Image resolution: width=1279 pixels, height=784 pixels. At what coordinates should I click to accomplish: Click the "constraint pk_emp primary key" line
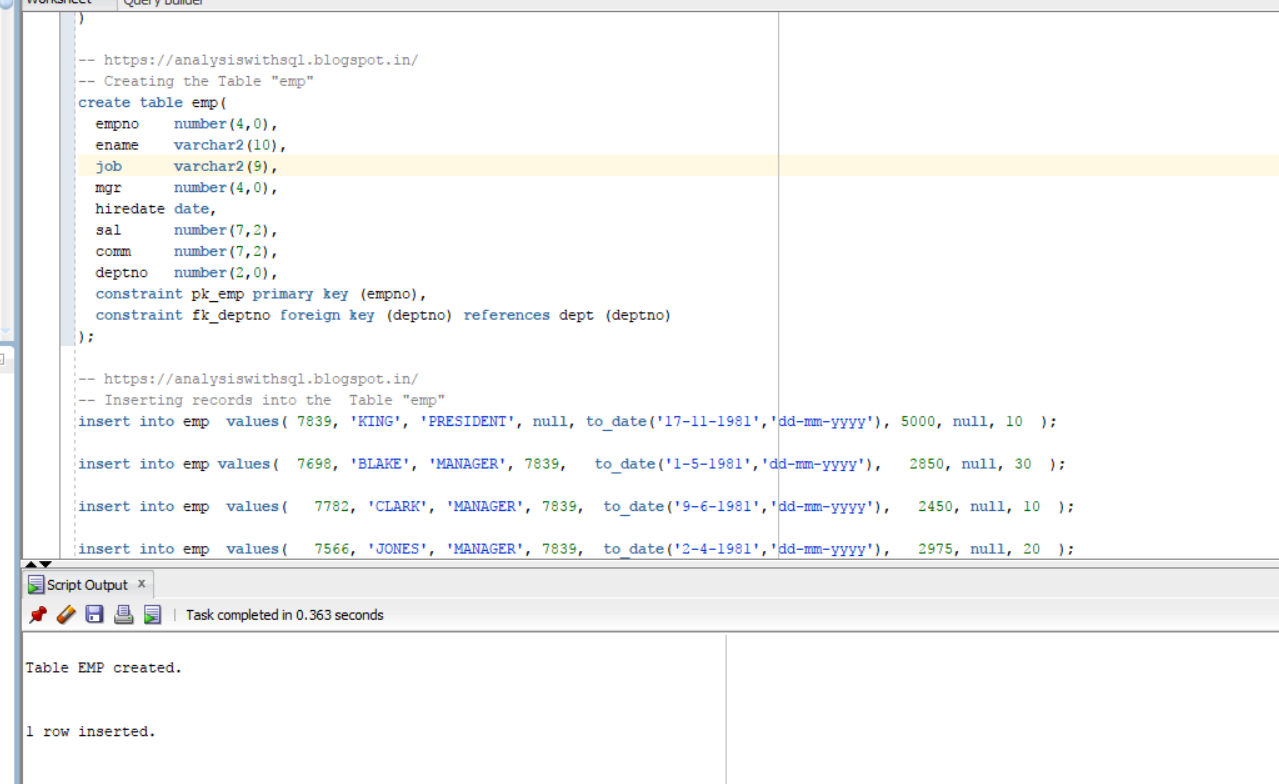(x=261, y=294)
